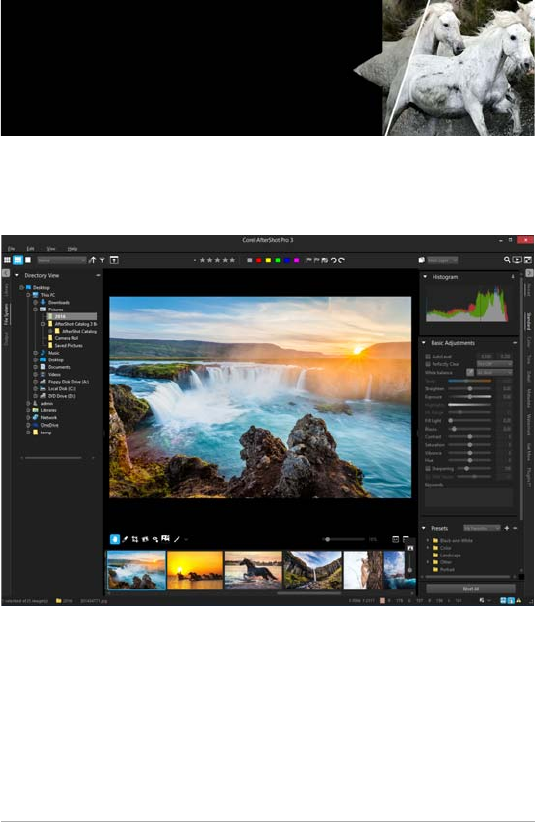Click the zoom slider below the image
The image size is (535, 822).
pos(343,539)
